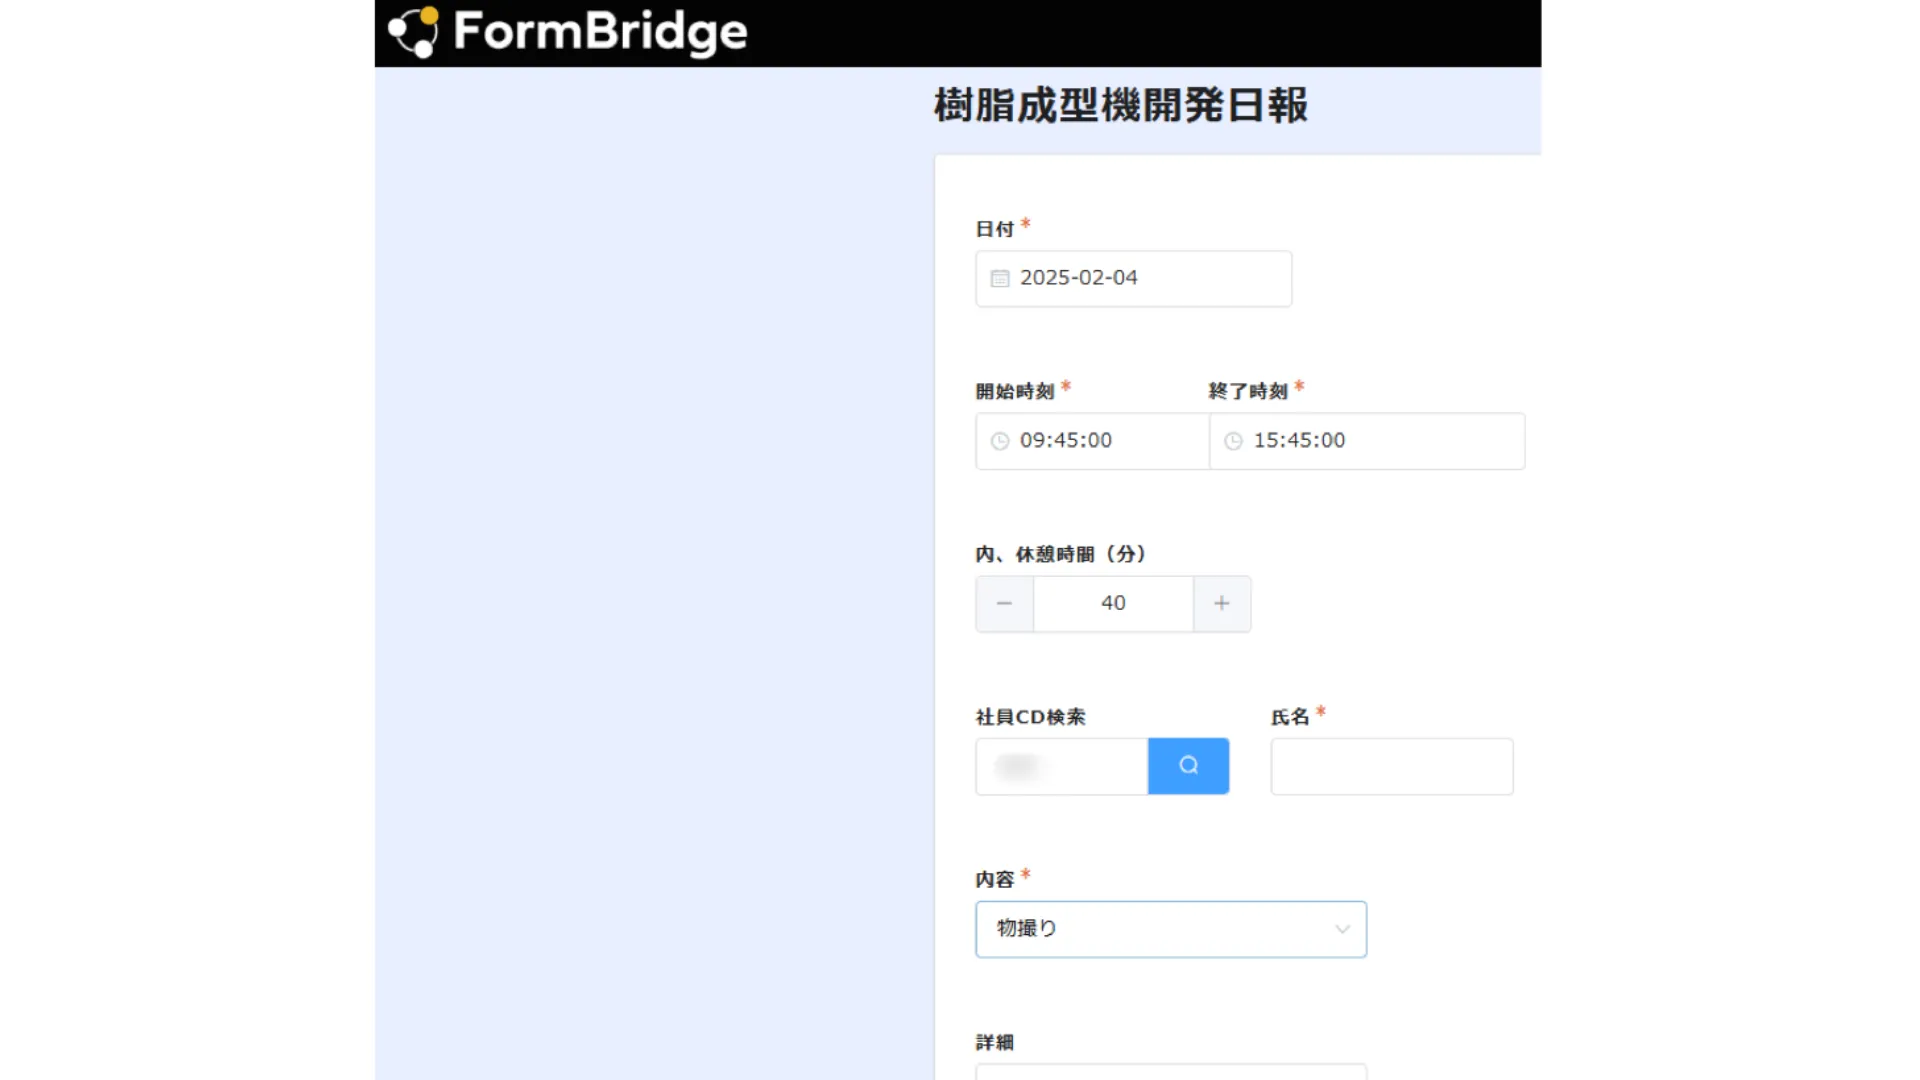
Task: Click the clock icon in end time
Action: click(x=1234, y=441)
